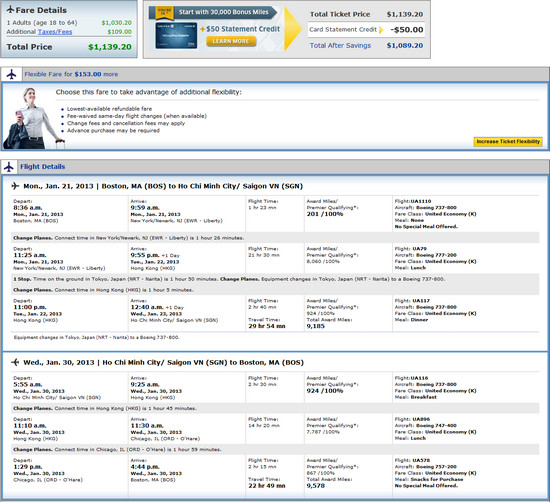Click the Total Price amount $1,139.20 in Fare Details
This screenshot has width=550, height=502.
110,47
